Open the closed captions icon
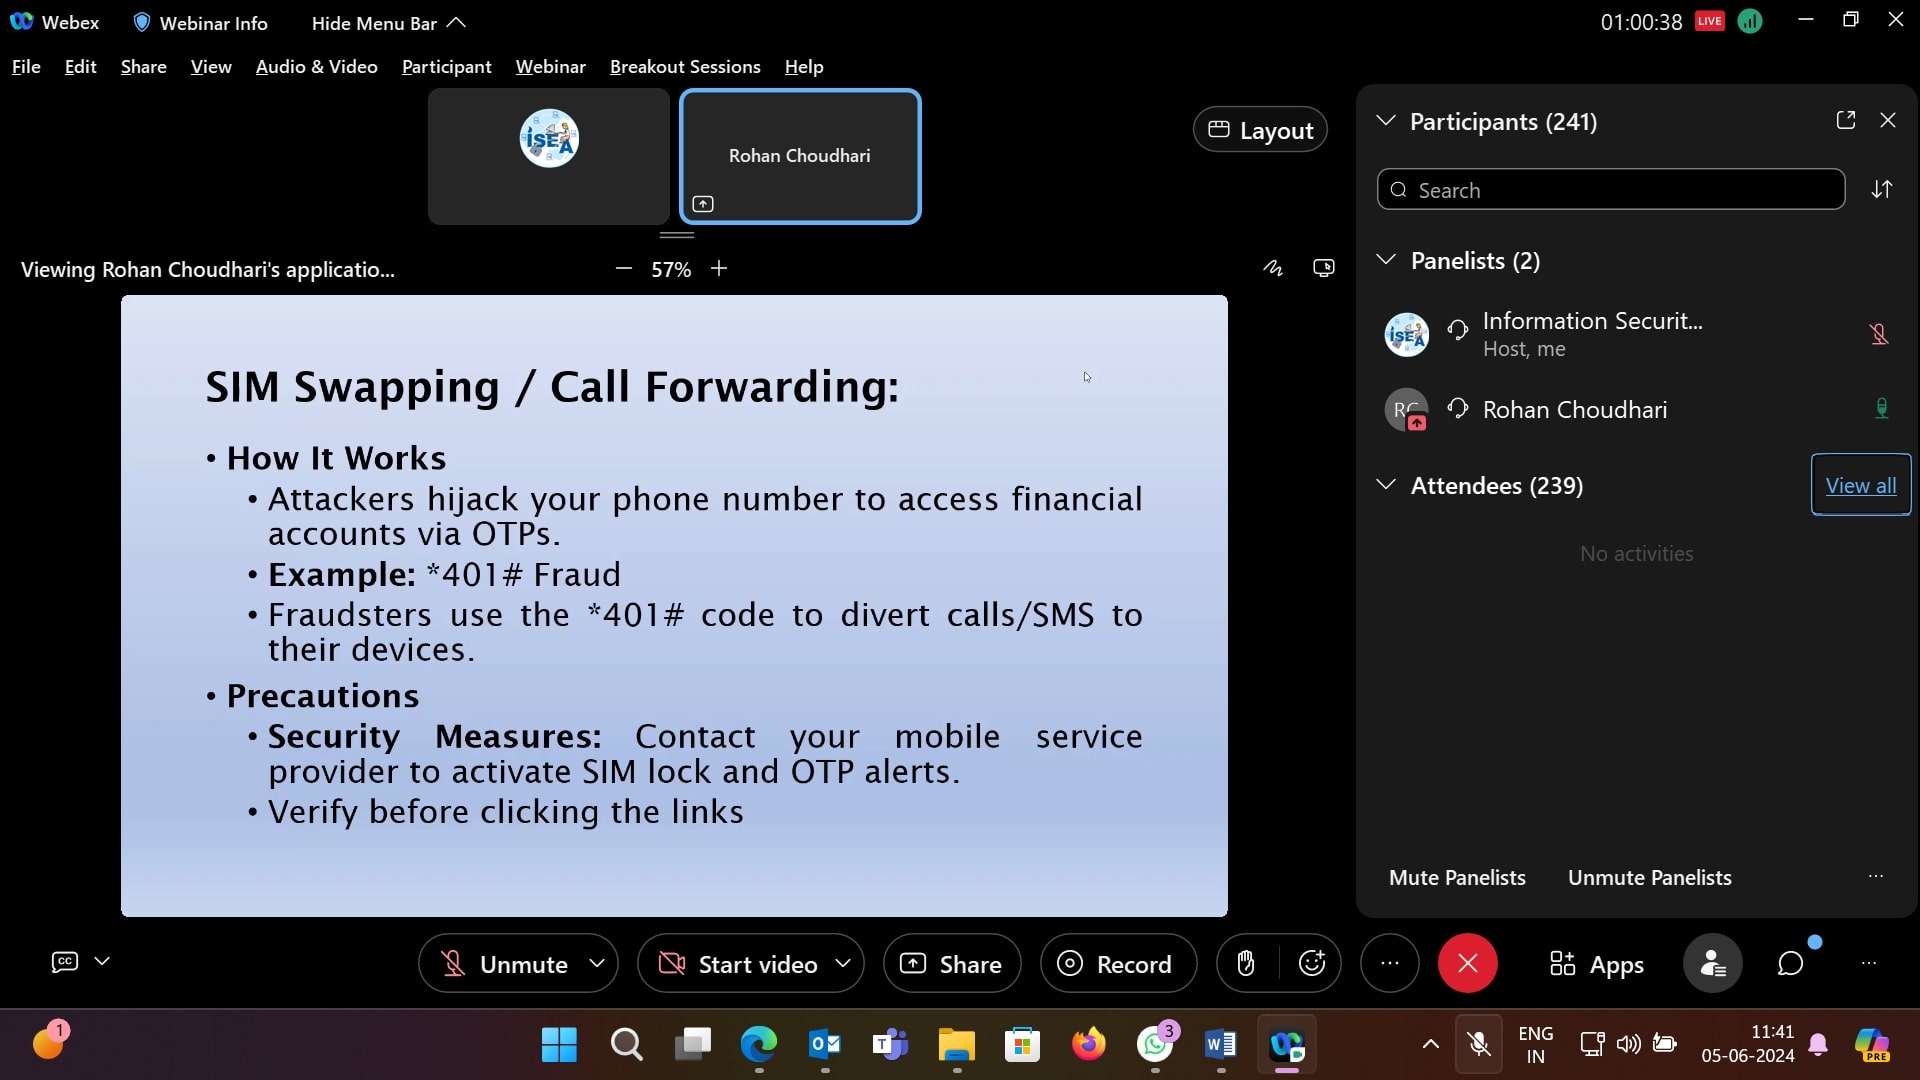Screen dimensions: 1920x1080 pyautogui.click(x=65, y=962)
